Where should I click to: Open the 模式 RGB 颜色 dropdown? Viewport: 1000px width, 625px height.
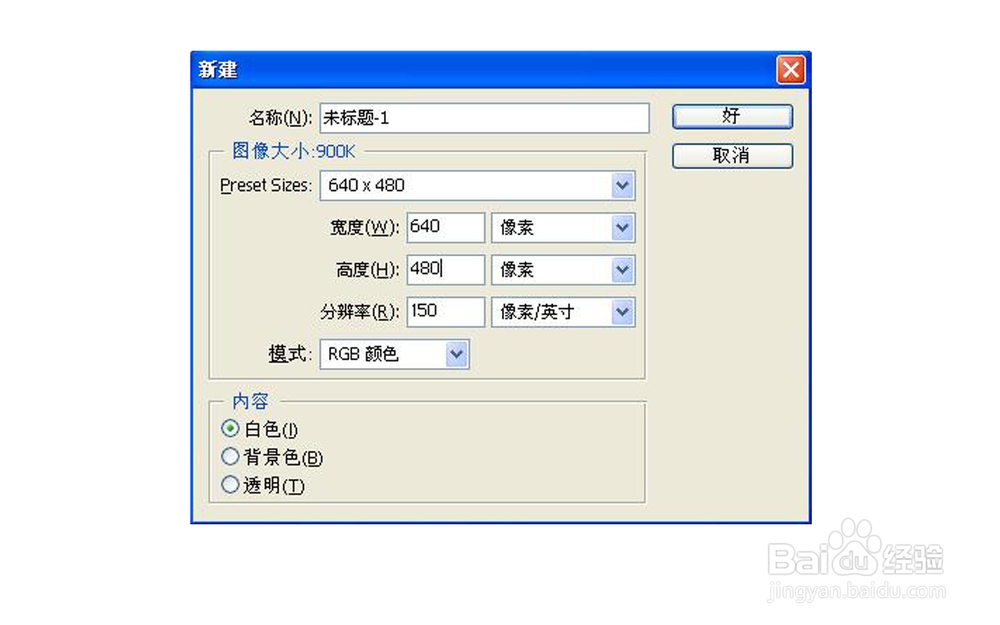coord(394,354)
